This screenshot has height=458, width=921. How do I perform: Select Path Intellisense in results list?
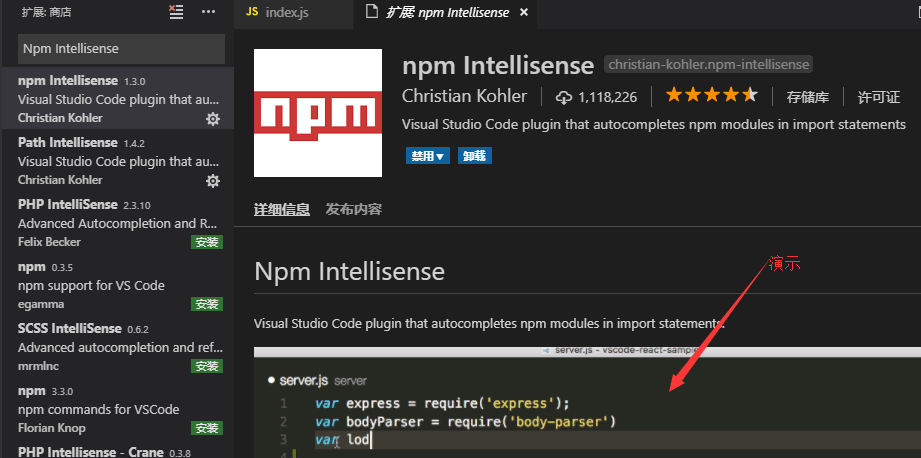click(x=117, y=160)
